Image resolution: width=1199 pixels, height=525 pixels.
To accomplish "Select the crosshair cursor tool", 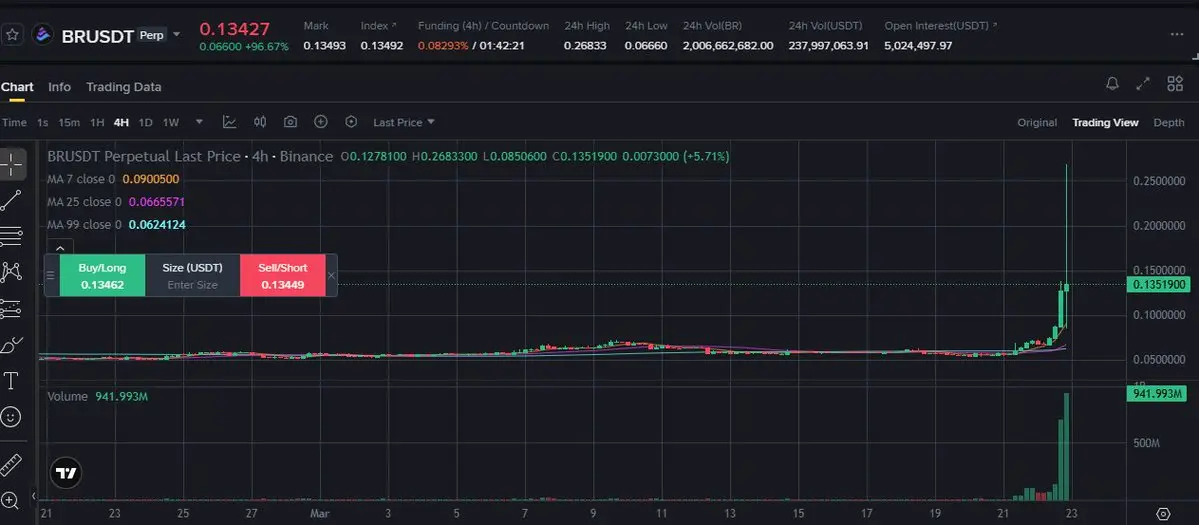I will [x=11, y=163].
